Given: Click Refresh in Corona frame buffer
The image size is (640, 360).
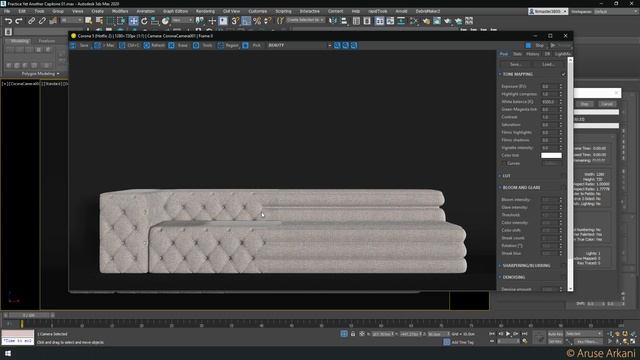Looking at the screenshot, I should 154,45.
